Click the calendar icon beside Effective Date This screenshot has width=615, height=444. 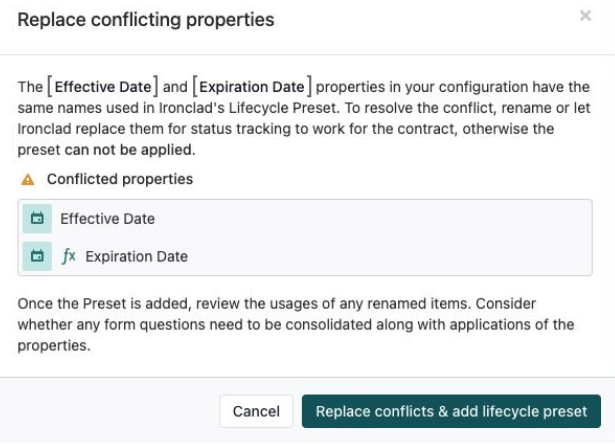[x=37, y=218]
